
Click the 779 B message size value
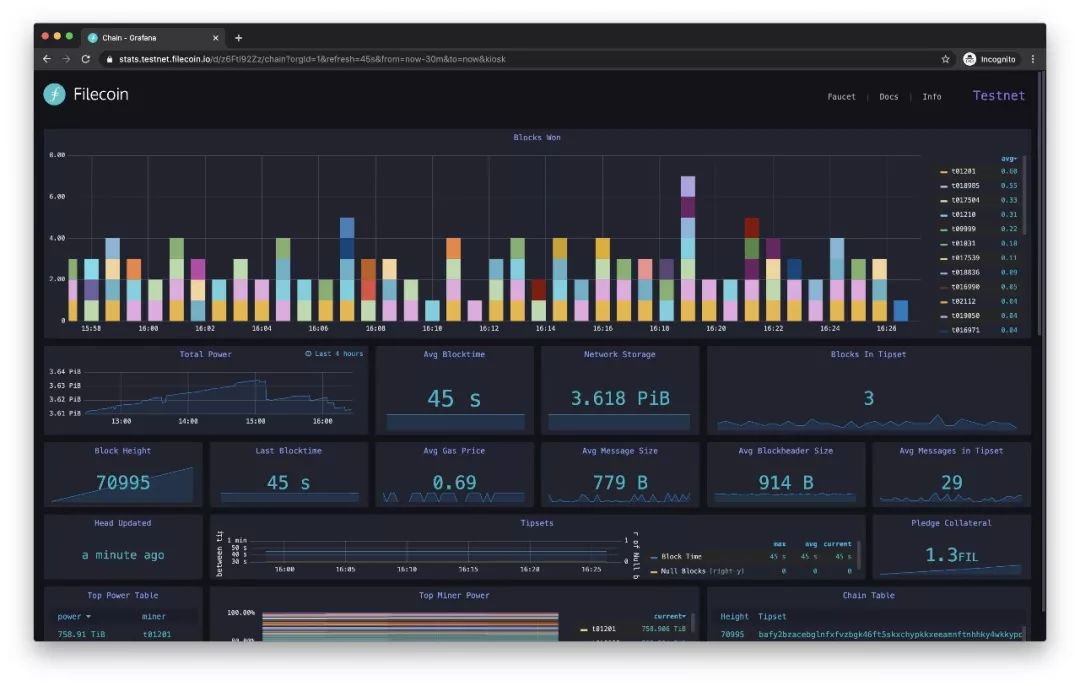pyautogui.click(x=619, y=482)
